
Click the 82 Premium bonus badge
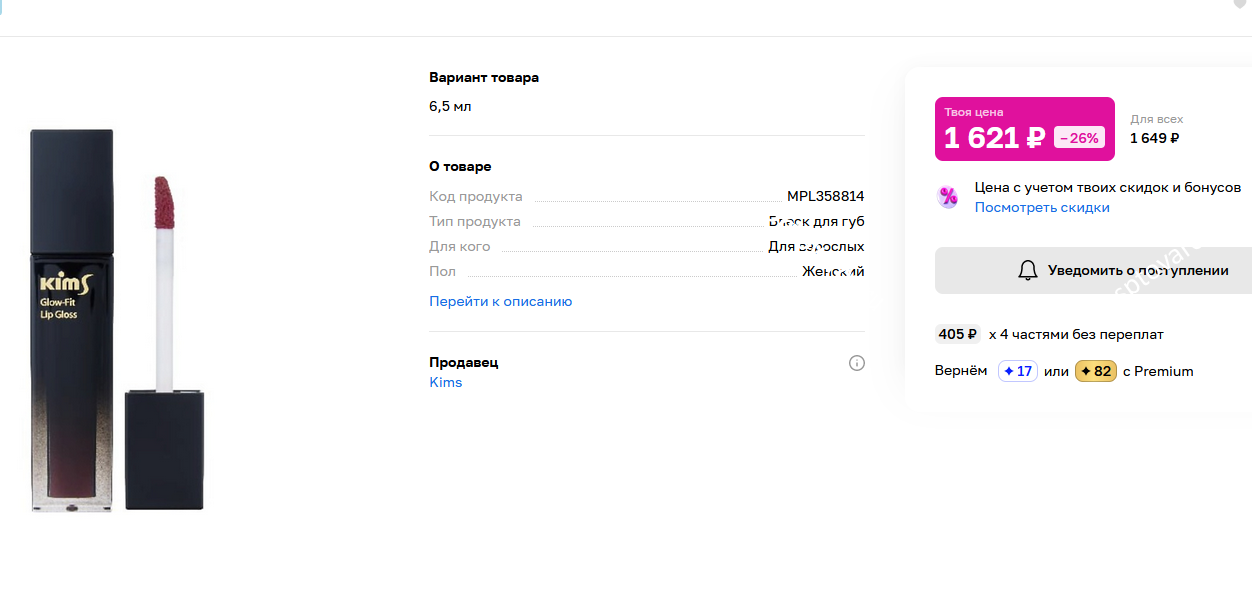click(1096, 371)
